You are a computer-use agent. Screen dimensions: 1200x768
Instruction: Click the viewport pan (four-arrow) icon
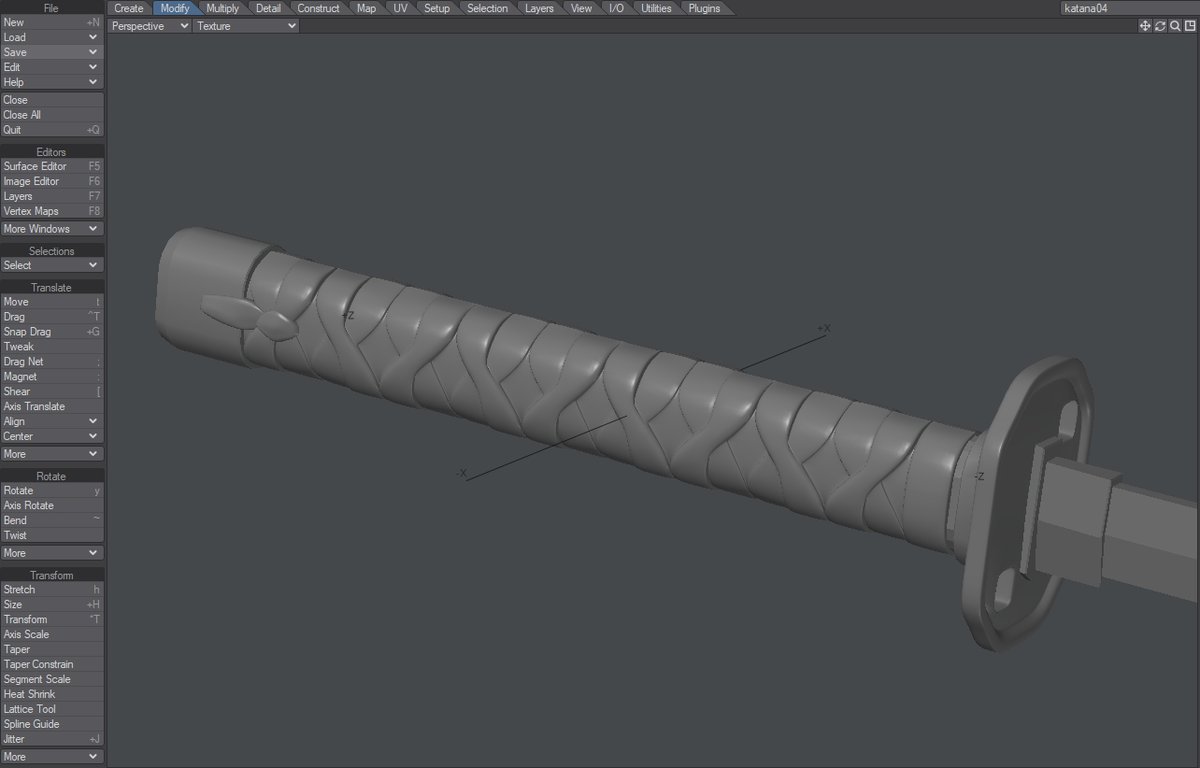tap(1145, 26)
